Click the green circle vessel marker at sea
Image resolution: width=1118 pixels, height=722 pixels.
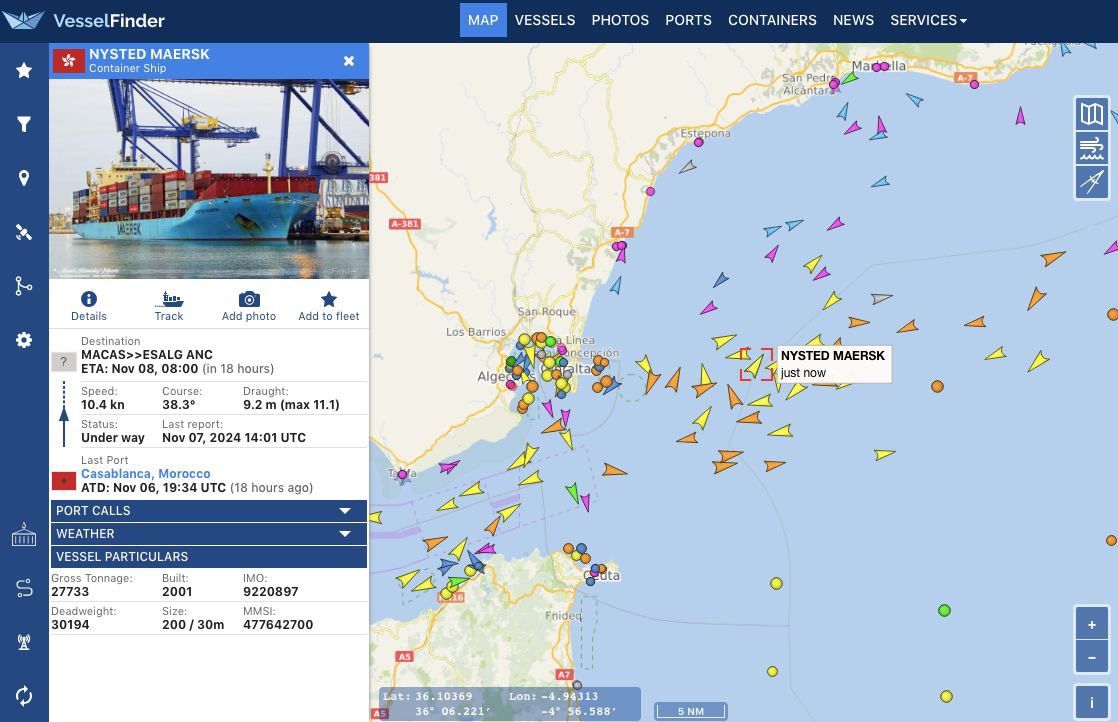[944, 610]
